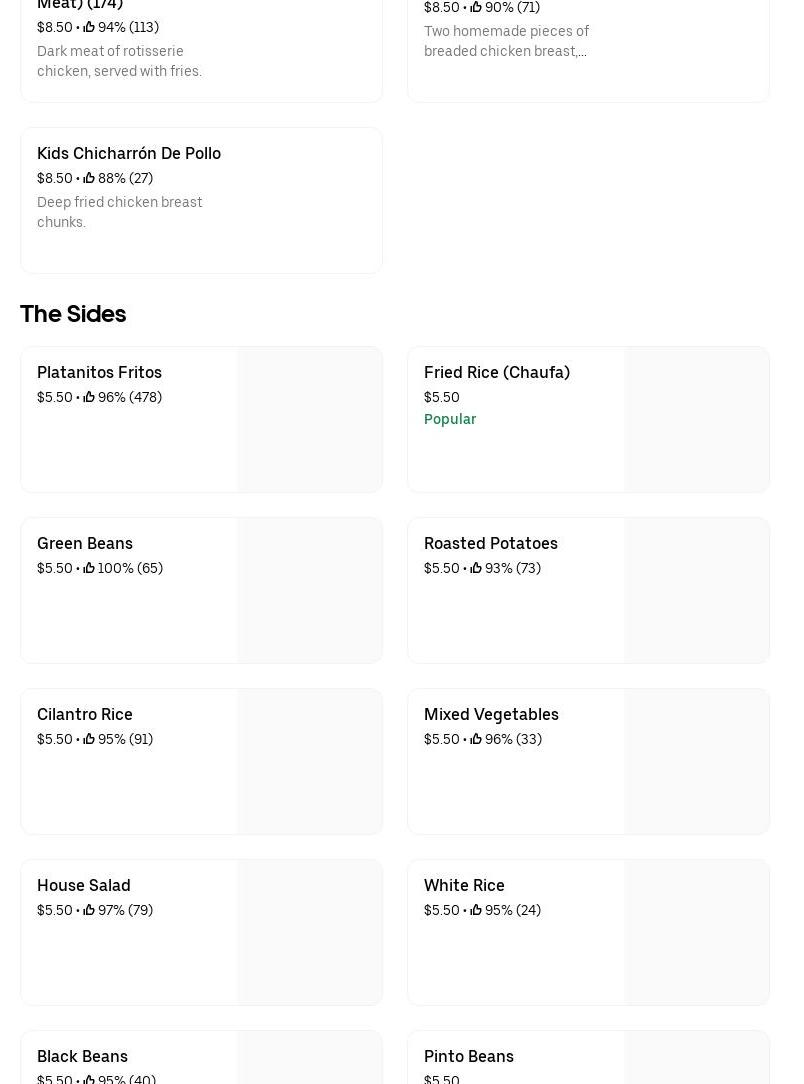The height and width of the screenshot is (1084, 804).
Task: Click the Cilantro Rice photo placeholder
Action: [309, 761]
